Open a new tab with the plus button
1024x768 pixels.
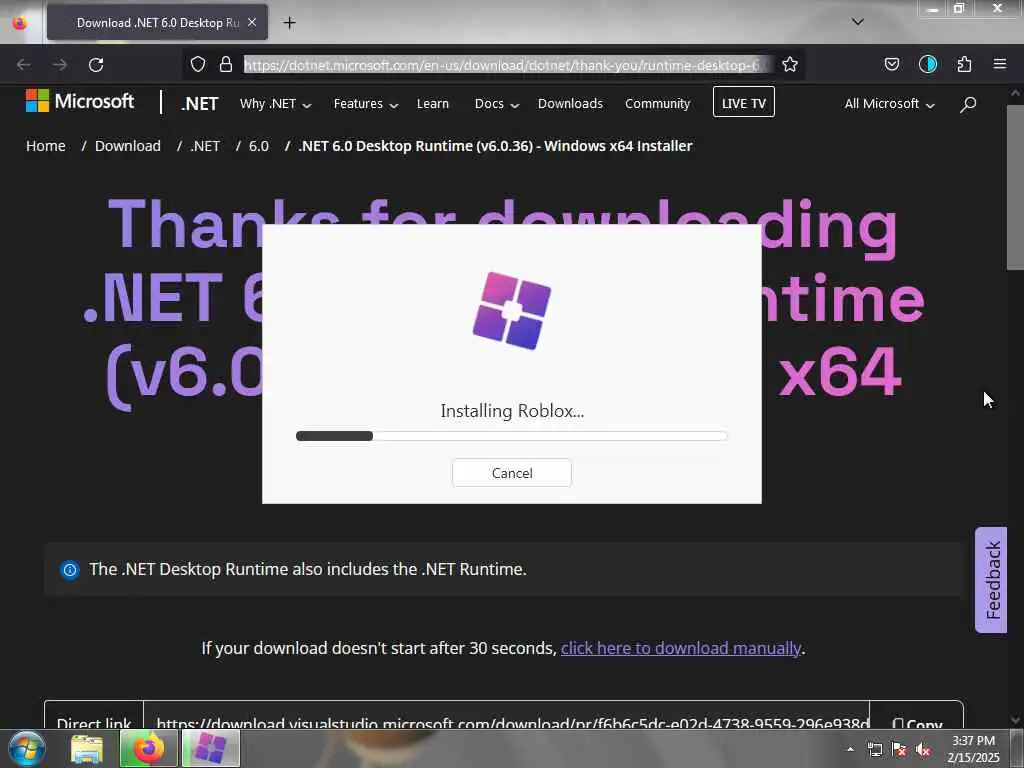pyautogui.click(x=289, y=23)
